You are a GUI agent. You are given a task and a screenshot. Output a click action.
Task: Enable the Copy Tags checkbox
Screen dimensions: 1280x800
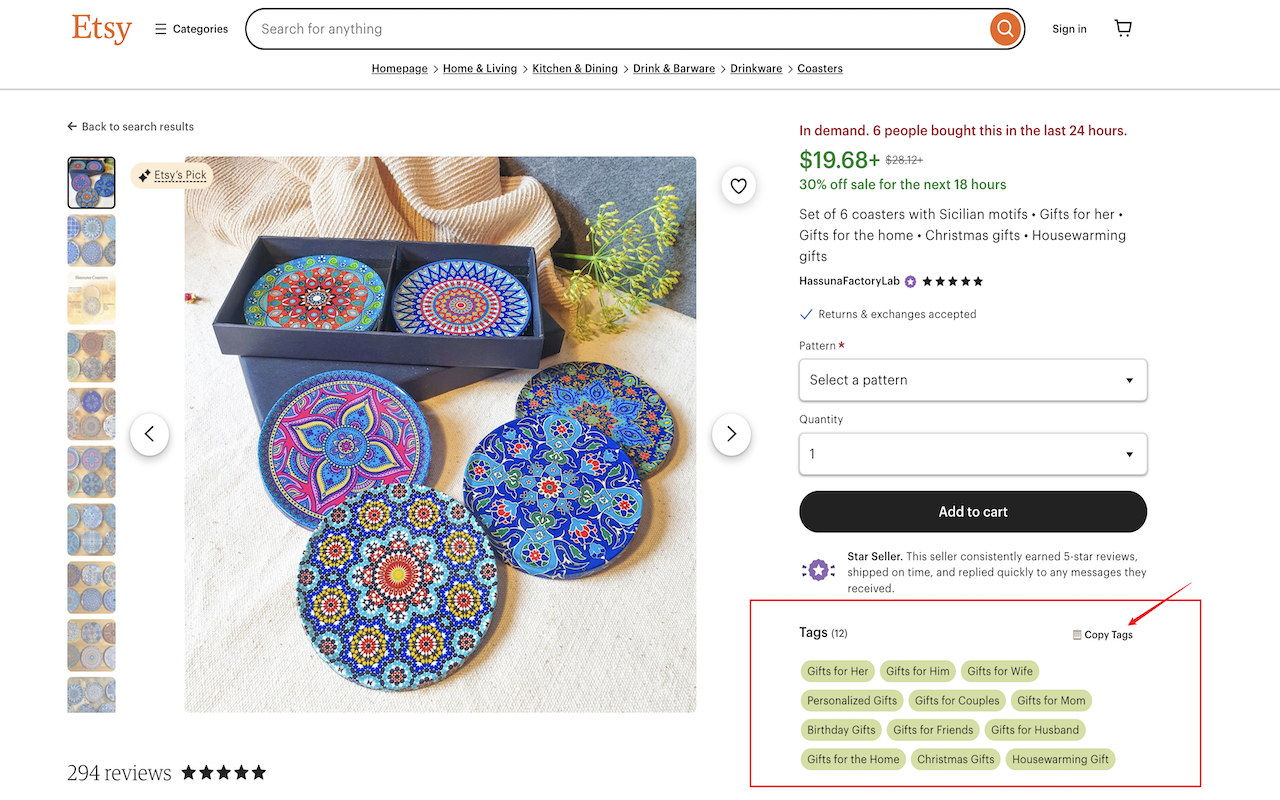[1076, 634]
